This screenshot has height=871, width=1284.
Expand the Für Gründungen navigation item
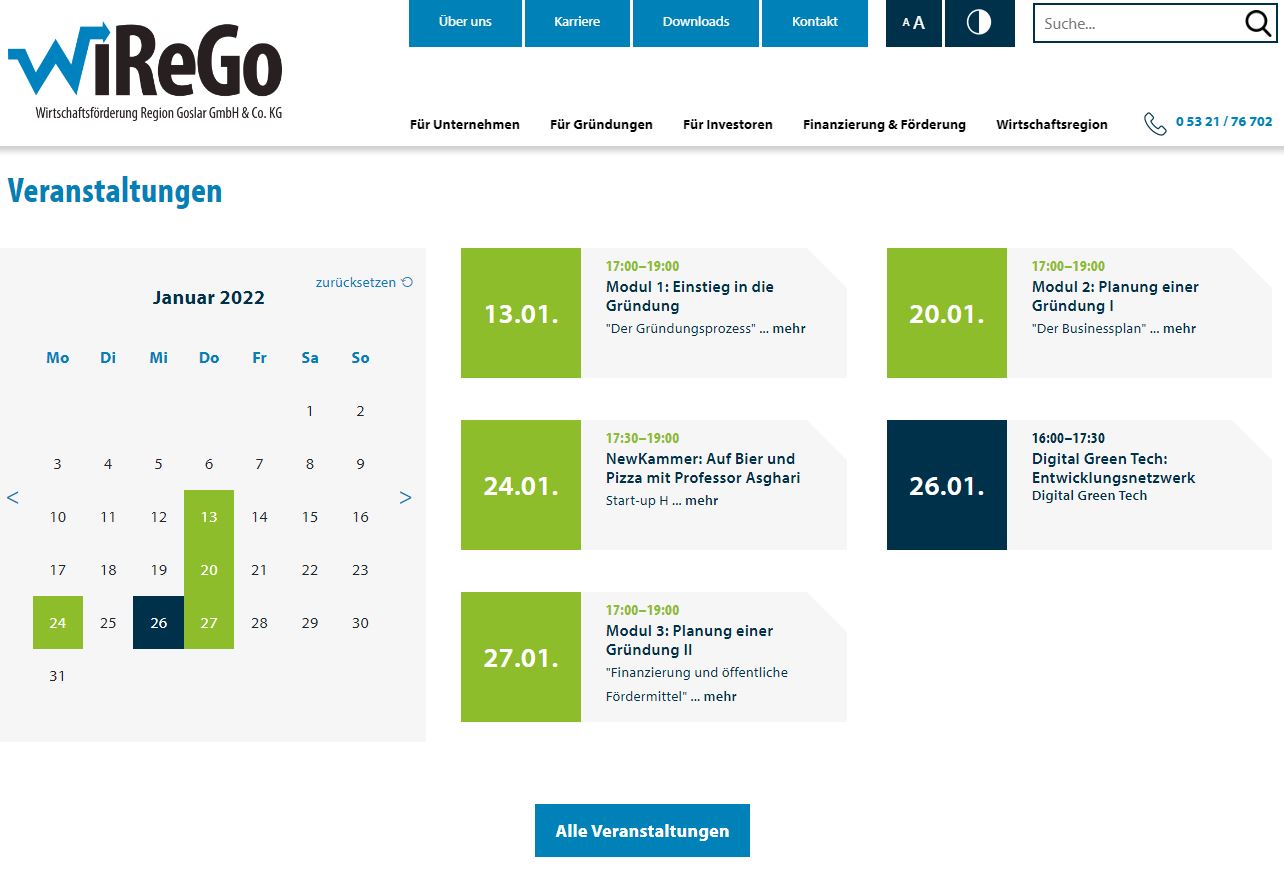click(x=601, y=125)
